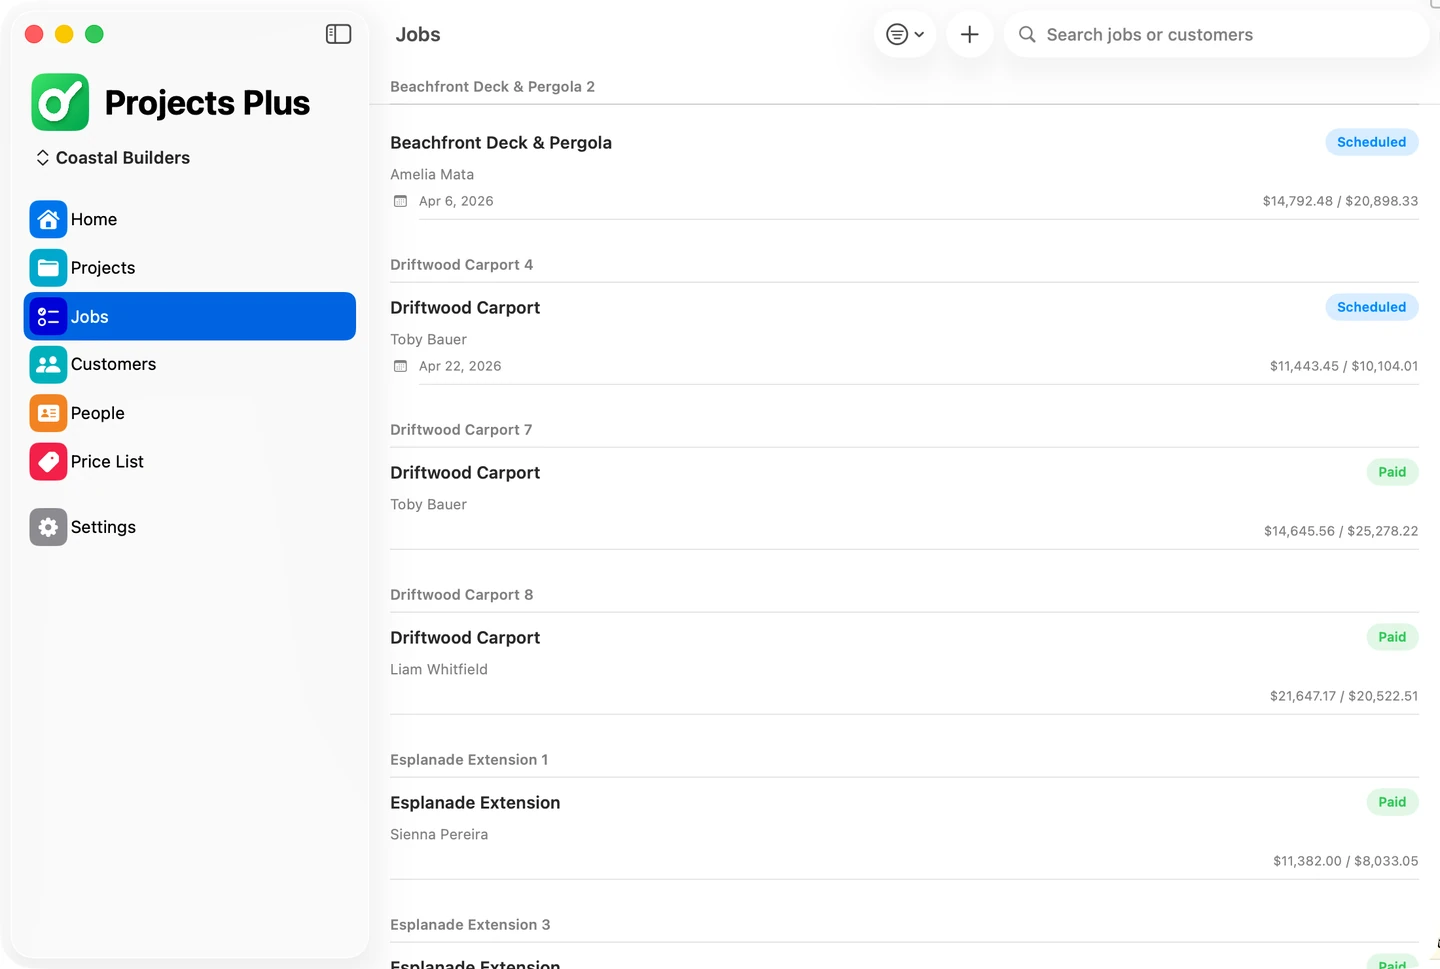Click Scheduled badge on Driftwood Carport 4 job

pos(1372,307)
